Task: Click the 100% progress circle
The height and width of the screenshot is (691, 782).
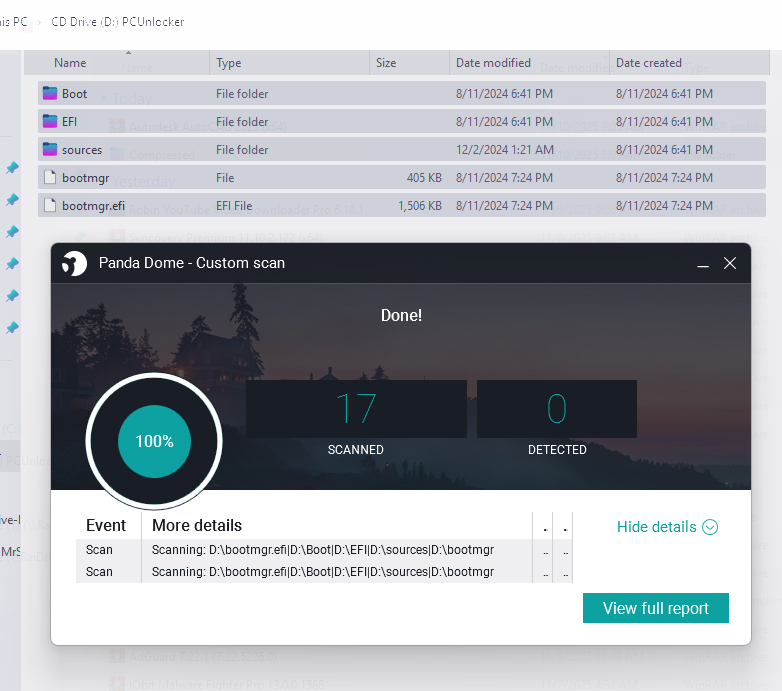Action: coord(154,441)
